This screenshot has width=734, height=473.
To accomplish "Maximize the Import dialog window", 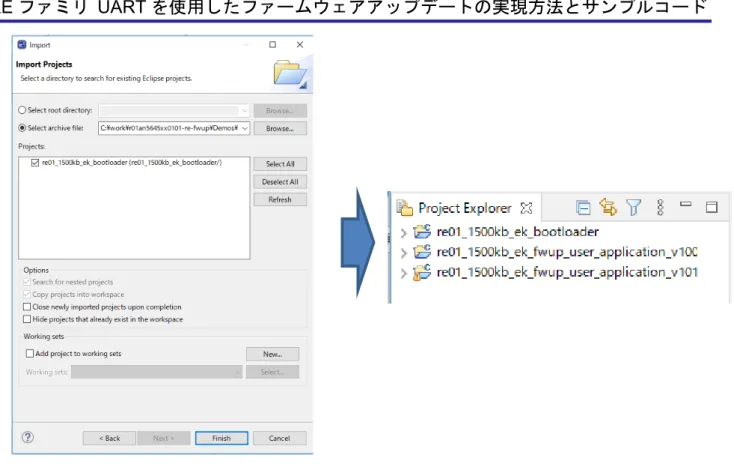I will pos(272,44).
